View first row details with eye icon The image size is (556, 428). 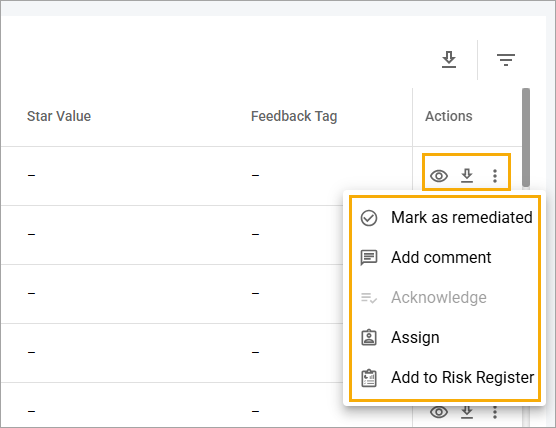439,176
